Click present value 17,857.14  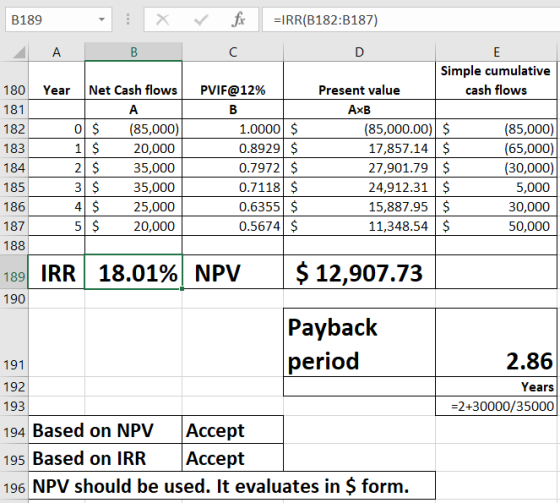tap(359, 148)
